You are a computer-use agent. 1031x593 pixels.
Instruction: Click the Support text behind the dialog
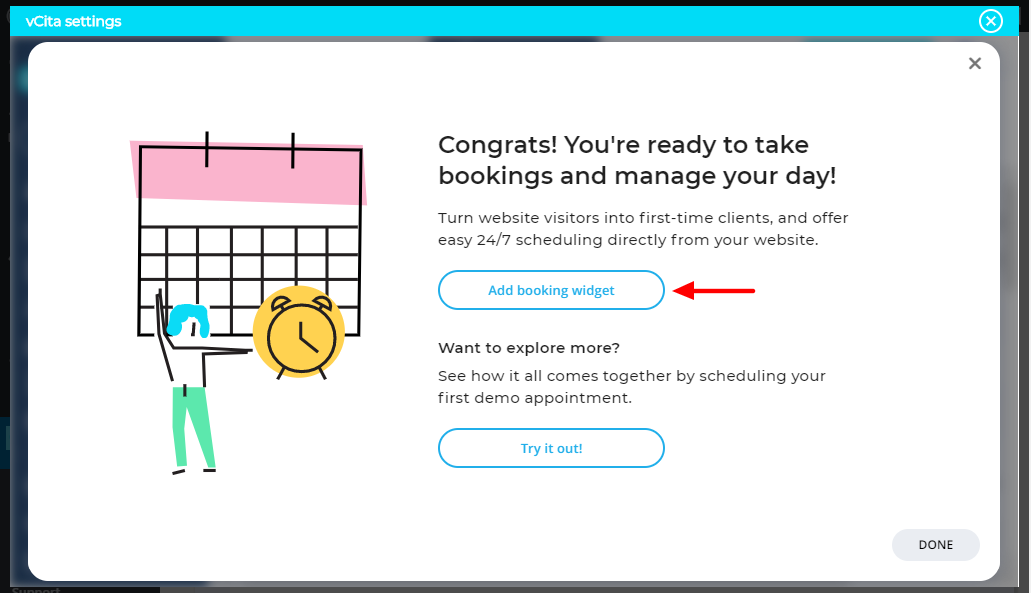(x=36, y=589)
